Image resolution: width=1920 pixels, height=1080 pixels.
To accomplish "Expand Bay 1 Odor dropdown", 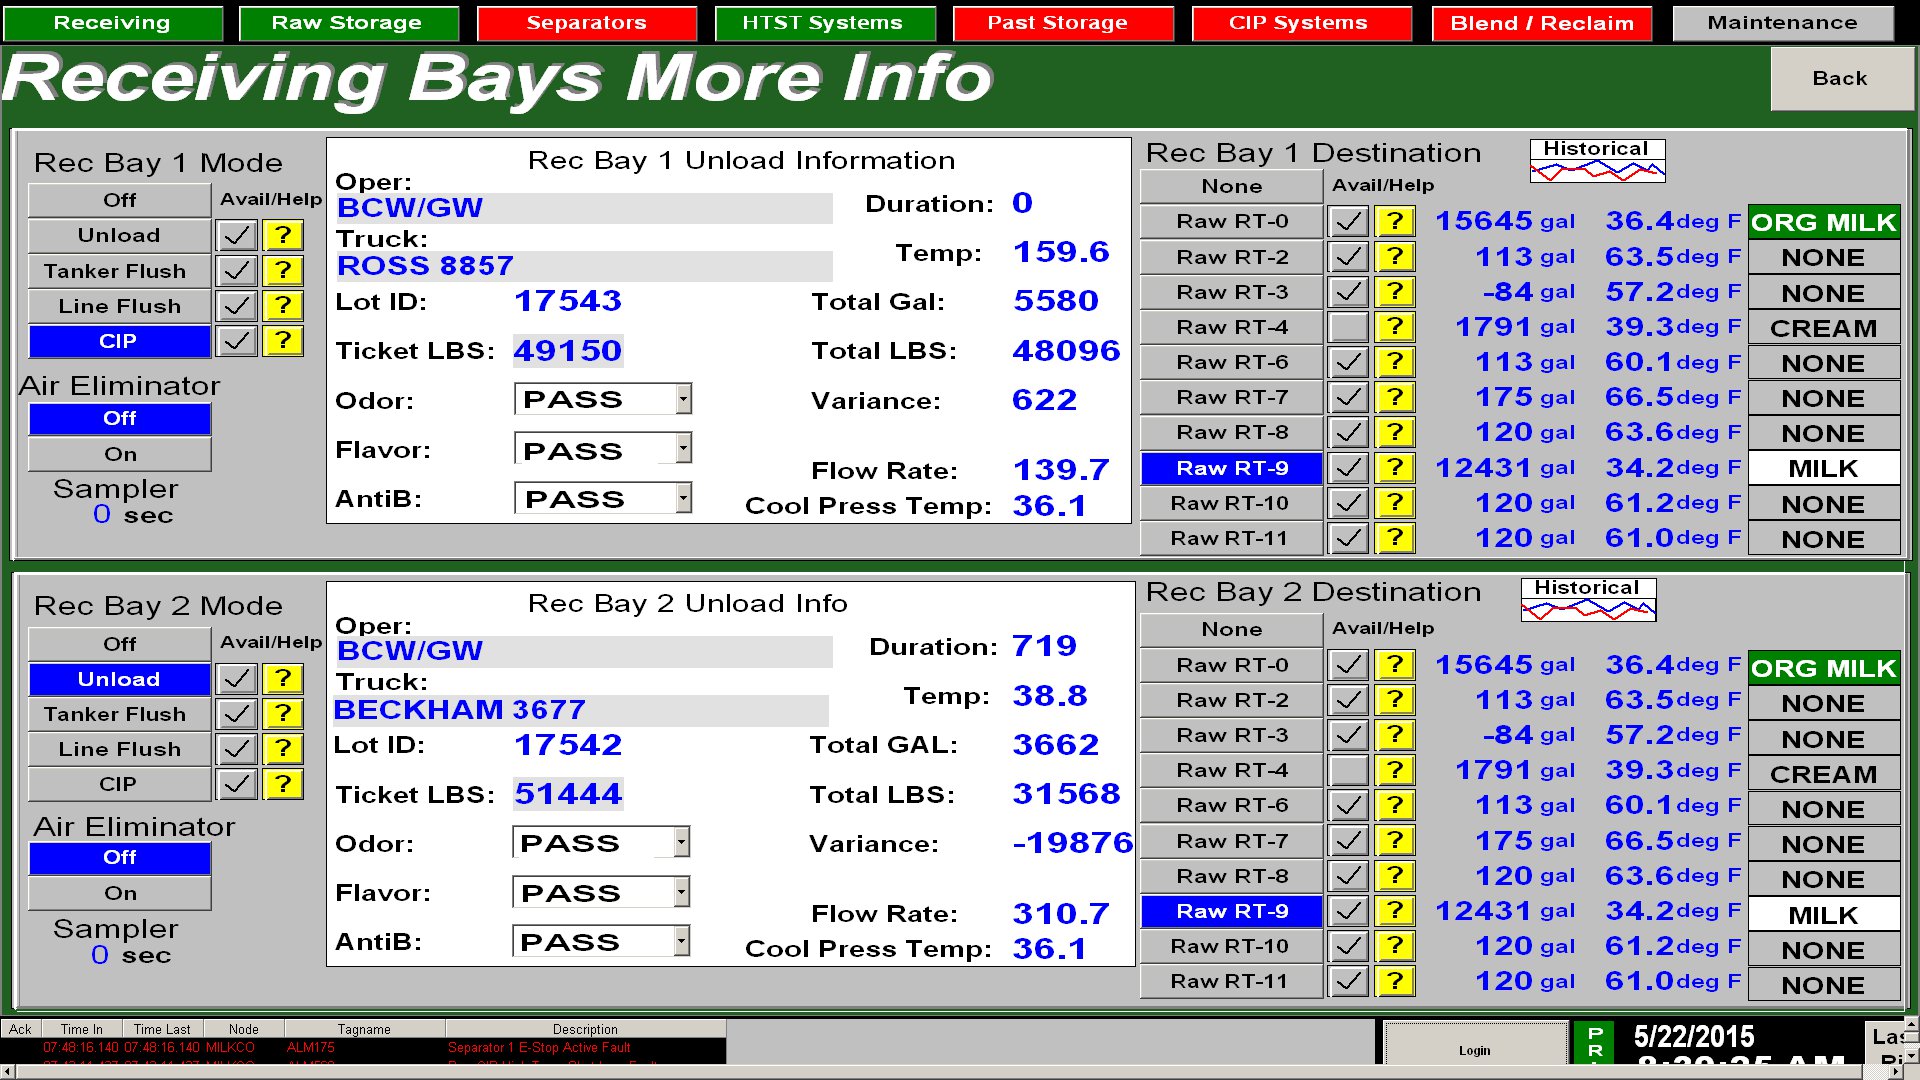I will point(683,399).
